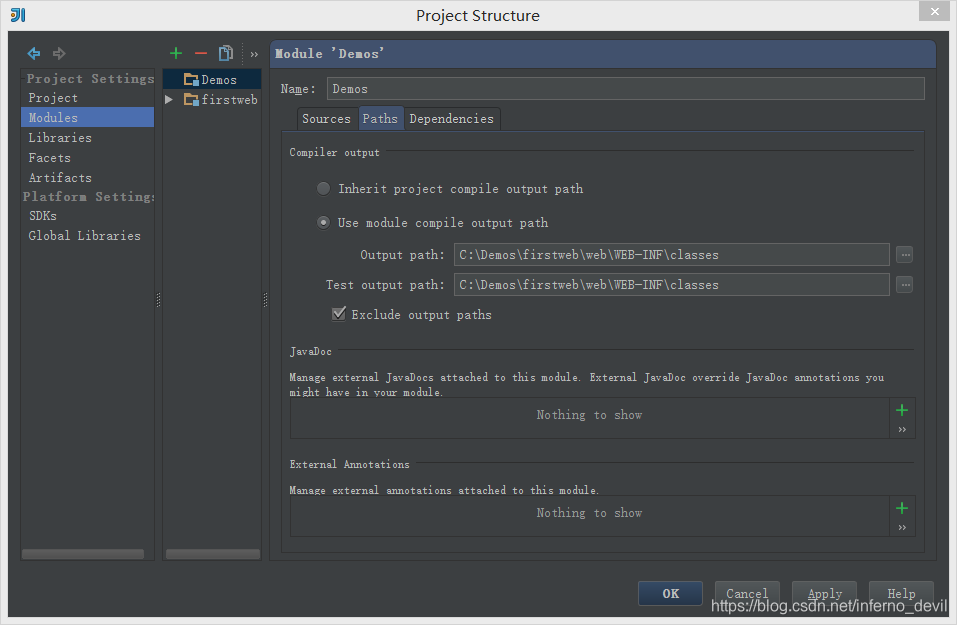Add an external JavaDoc with the plus icon

902,410
